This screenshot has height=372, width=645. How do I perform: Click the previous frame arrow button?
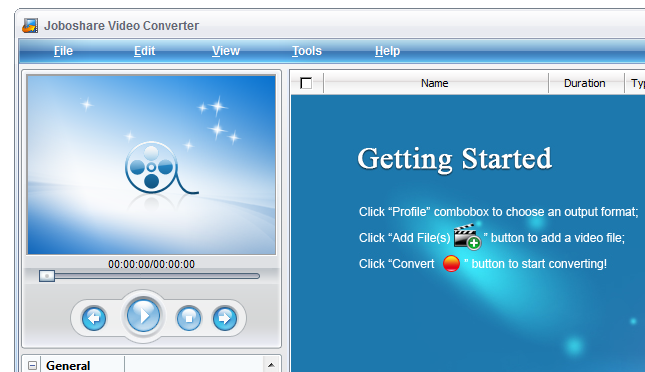point(94,318)
